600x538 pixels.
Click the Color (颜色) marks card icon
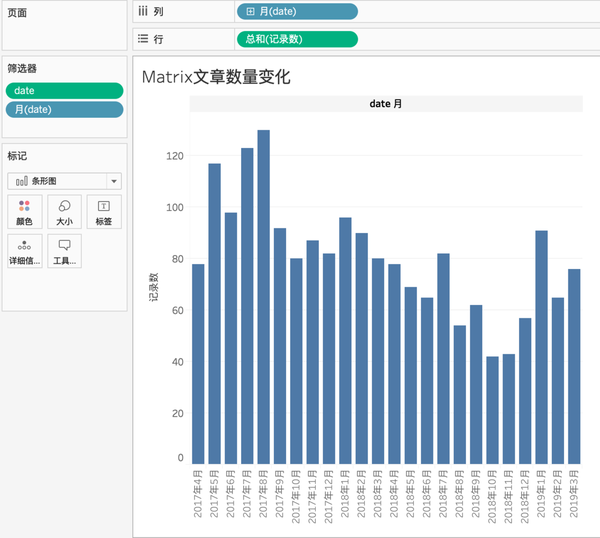point(24,212)
